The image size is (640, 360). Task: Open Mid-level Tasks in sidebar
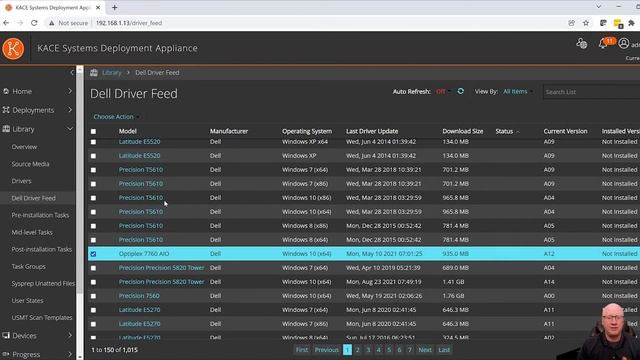click(x=32, y=232)
